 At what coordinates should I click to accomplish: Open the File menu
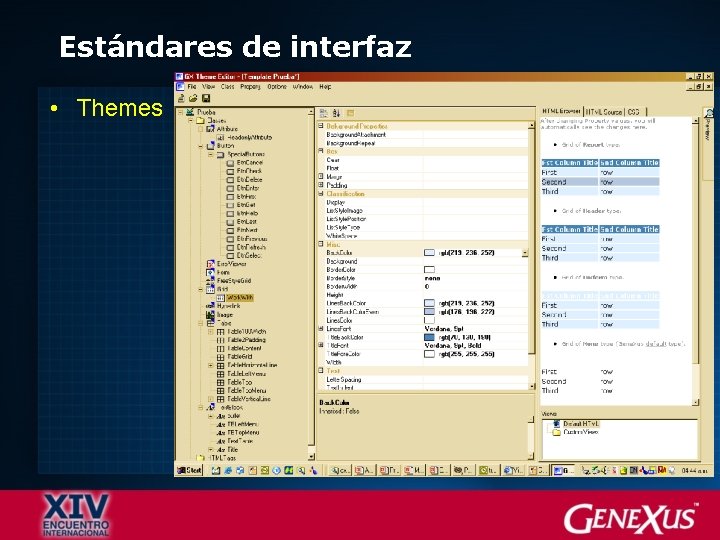click(x=192, y=86)
